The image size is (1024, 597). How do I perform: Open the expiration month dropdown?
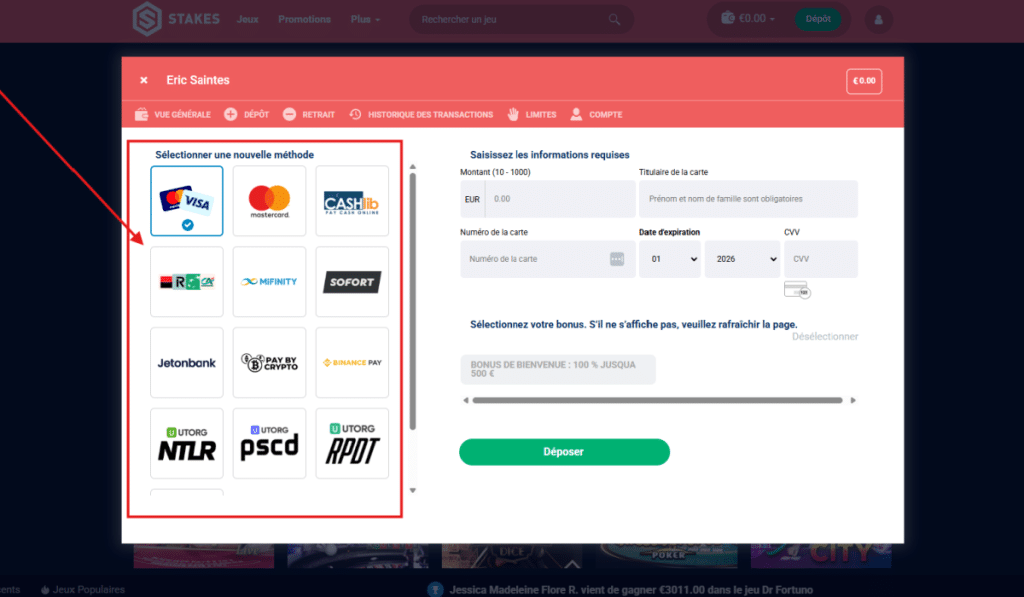tap(669, 259)
